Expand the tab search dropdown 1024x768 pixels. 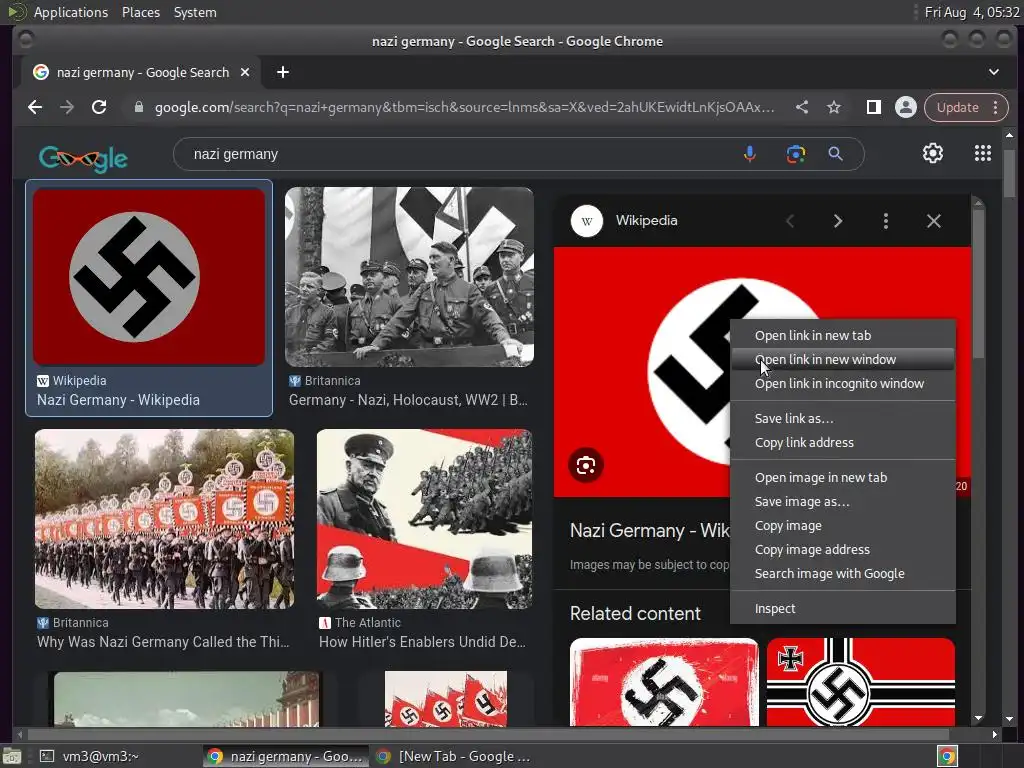pyautogui.click(x=993, y=72)
